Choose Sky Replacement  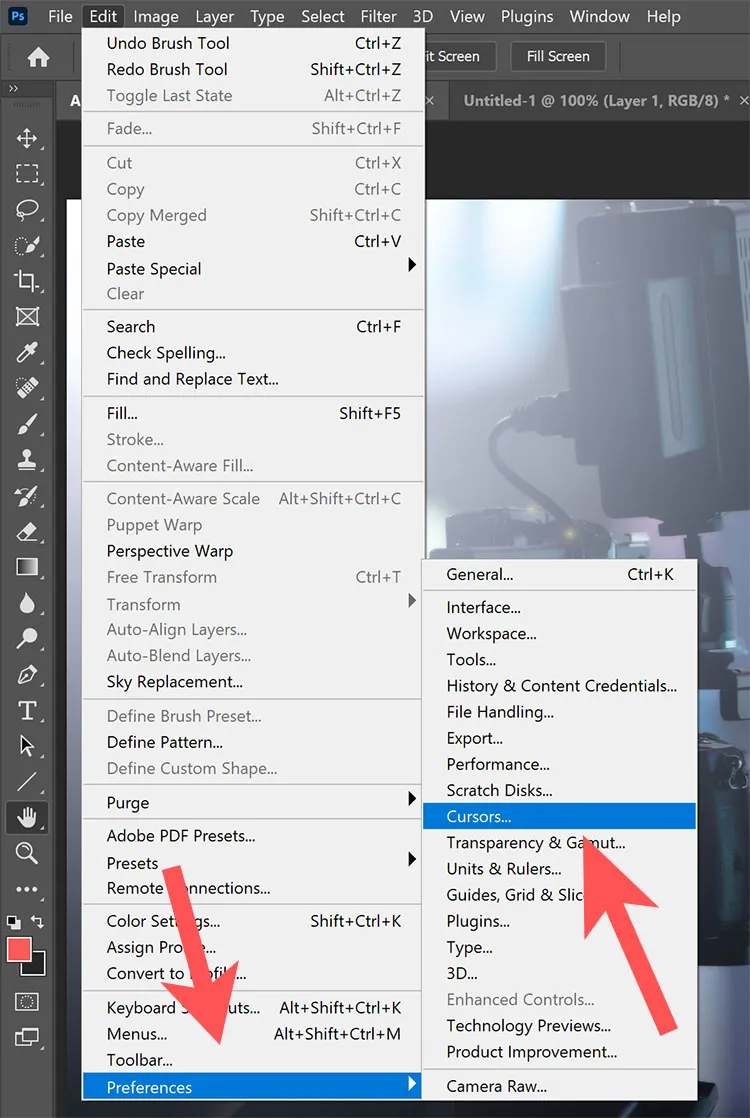[253, 682]
